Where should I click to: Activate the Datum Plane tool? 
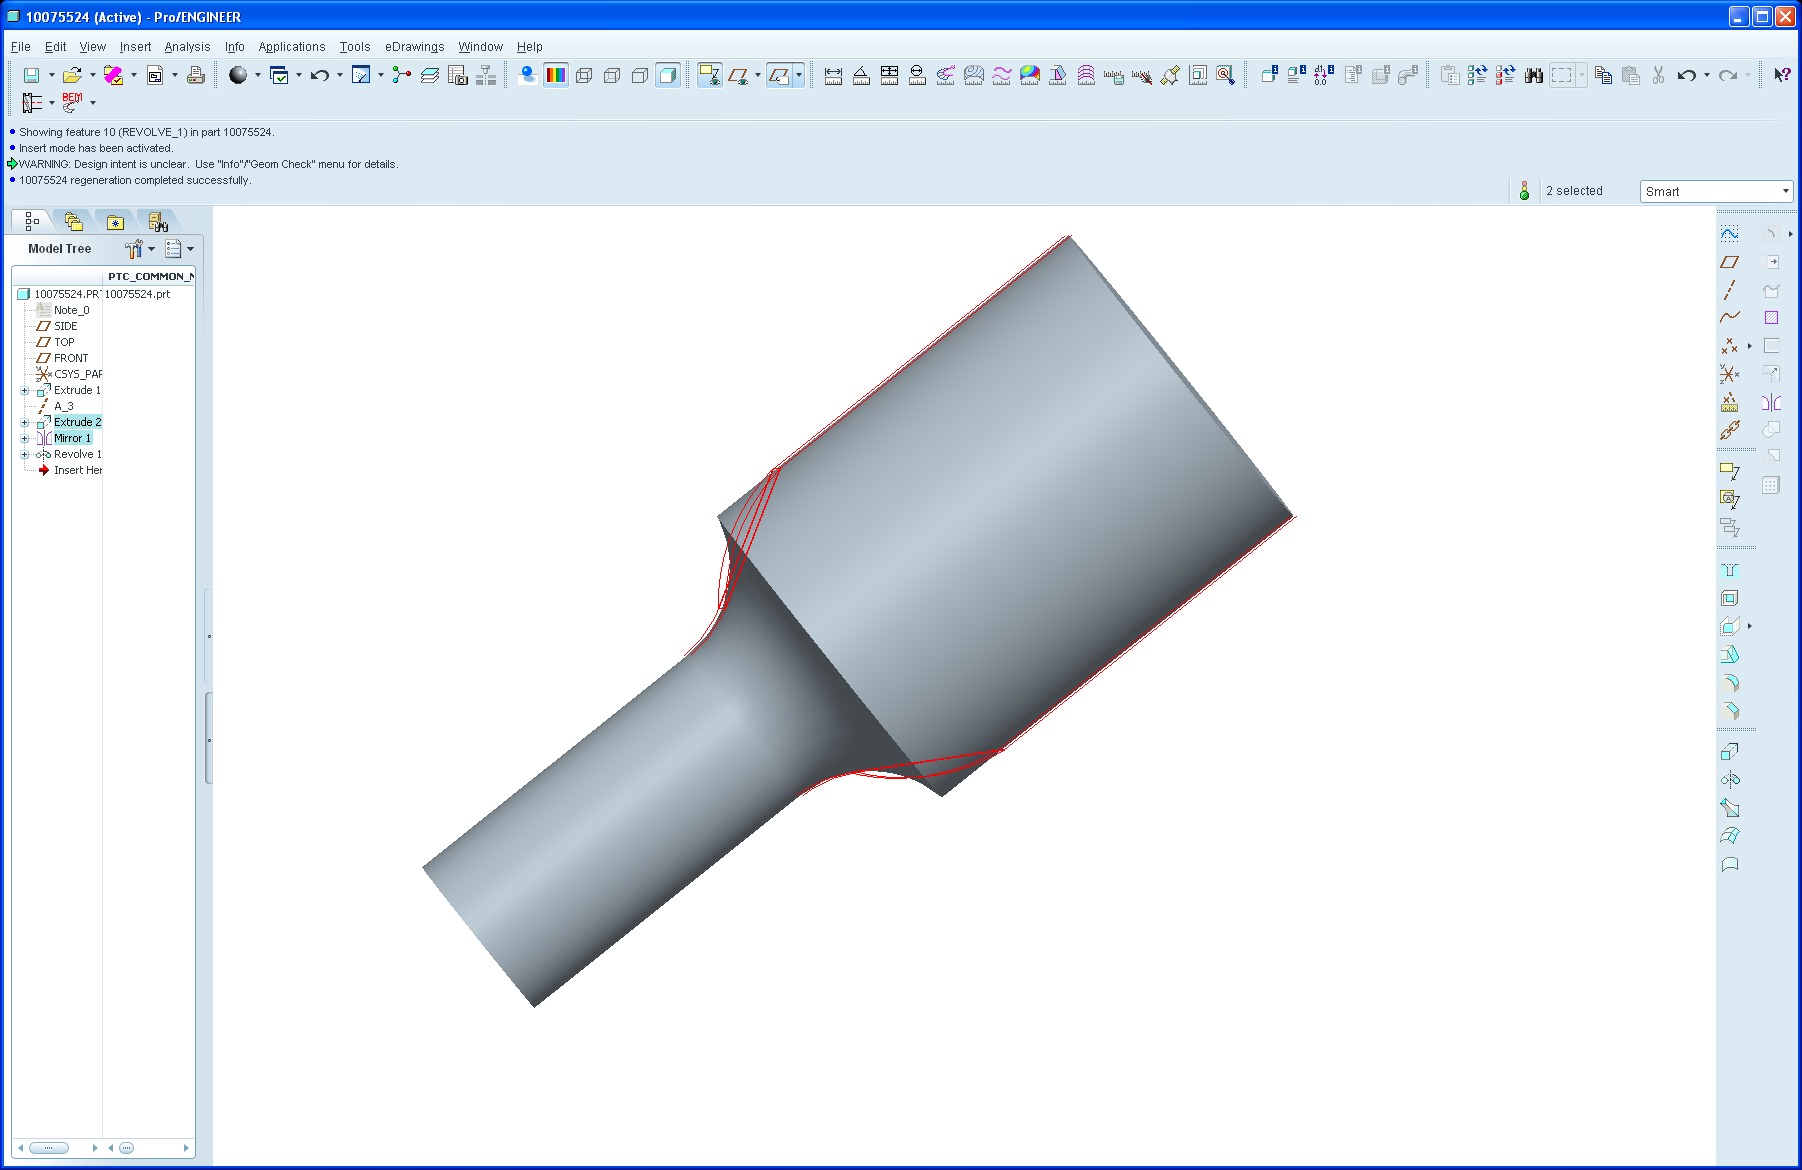[x=1729, y=262]
